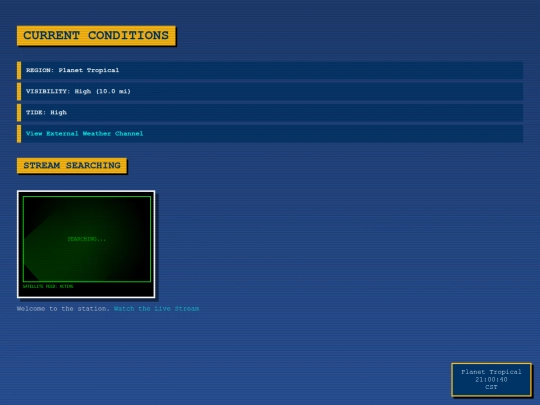Select the REGION: Planet Tropical row
Screen dimensions: 540x405
[270, 70]
